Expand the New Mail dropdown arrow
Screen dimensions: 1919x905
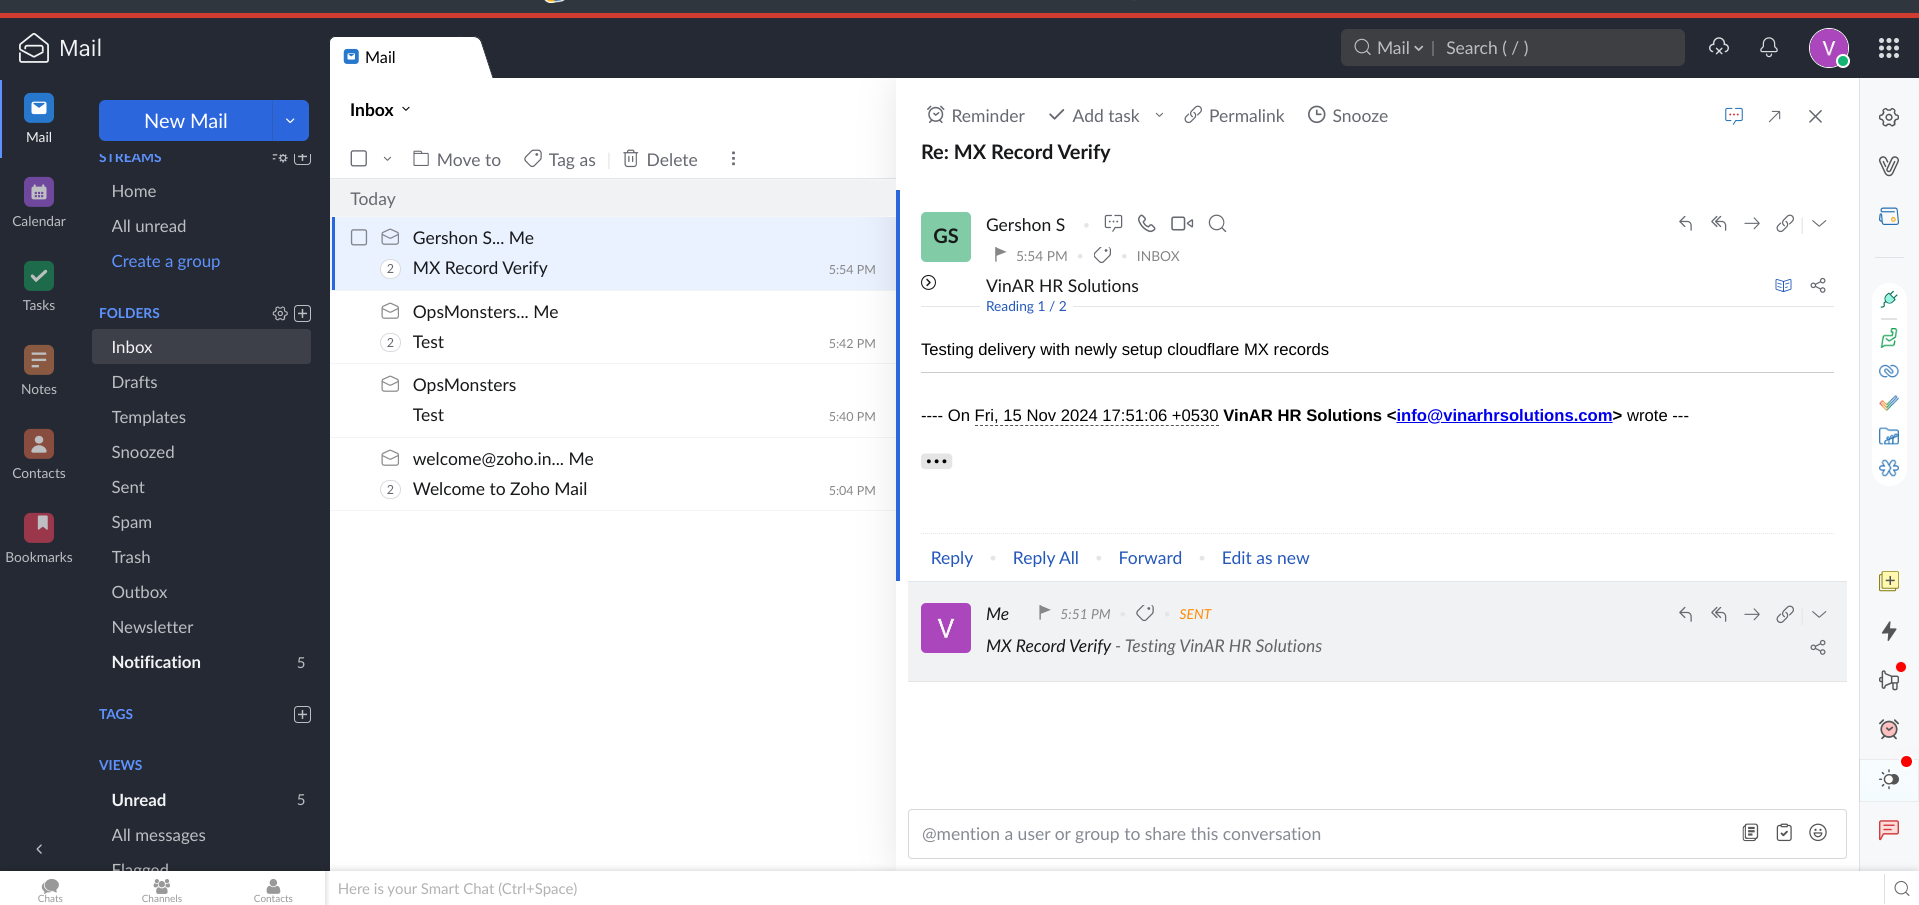[x=290, y=121]
